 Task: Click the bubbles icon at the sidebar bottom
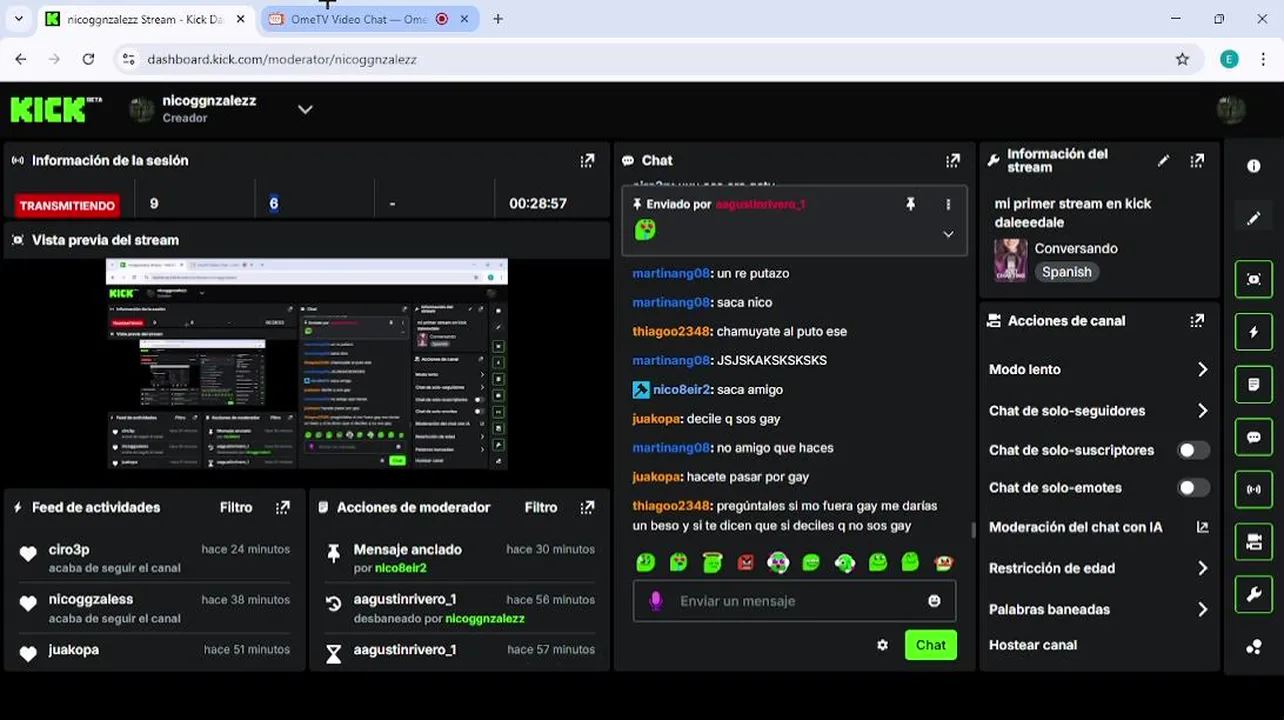coord(1254,647)
